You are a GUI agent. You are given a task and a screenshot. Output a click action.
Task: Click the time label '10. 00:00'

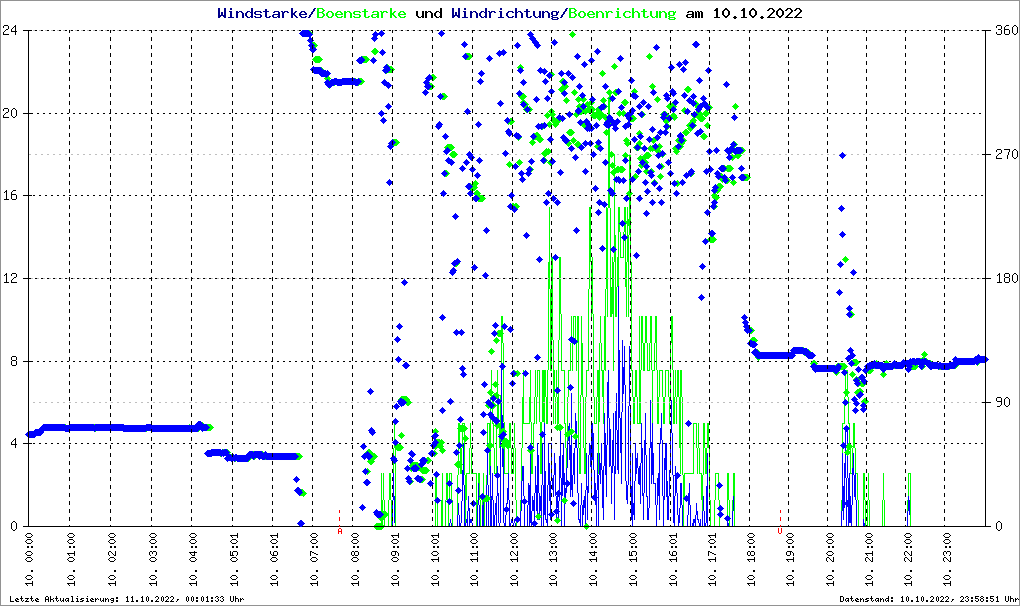coord(29,559)
